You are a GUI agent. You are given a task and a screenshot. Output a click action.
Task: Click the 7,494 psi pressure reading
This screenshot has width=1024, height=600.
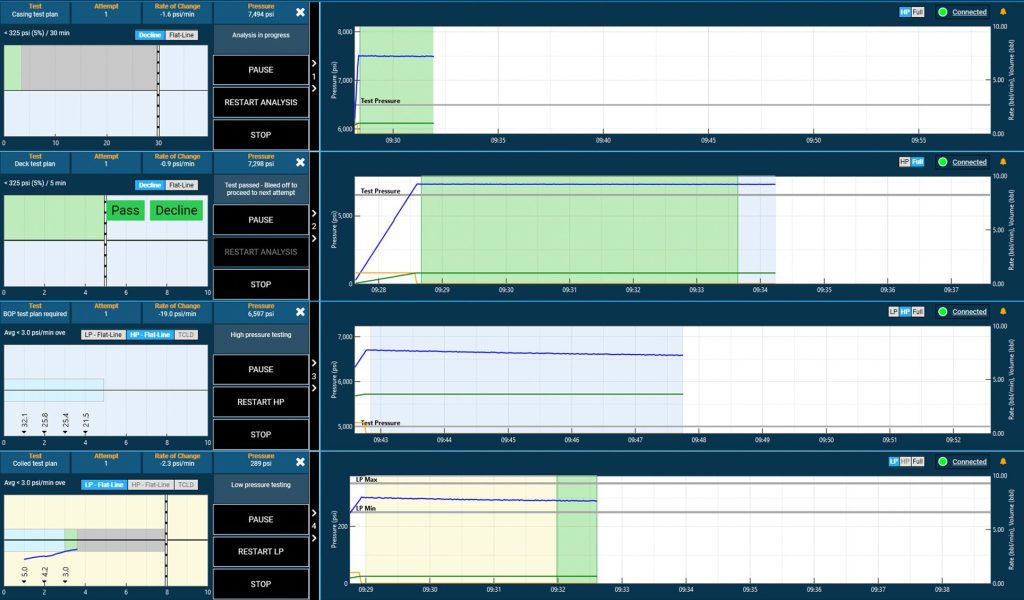pyautogui.click(x=261, y=14)
